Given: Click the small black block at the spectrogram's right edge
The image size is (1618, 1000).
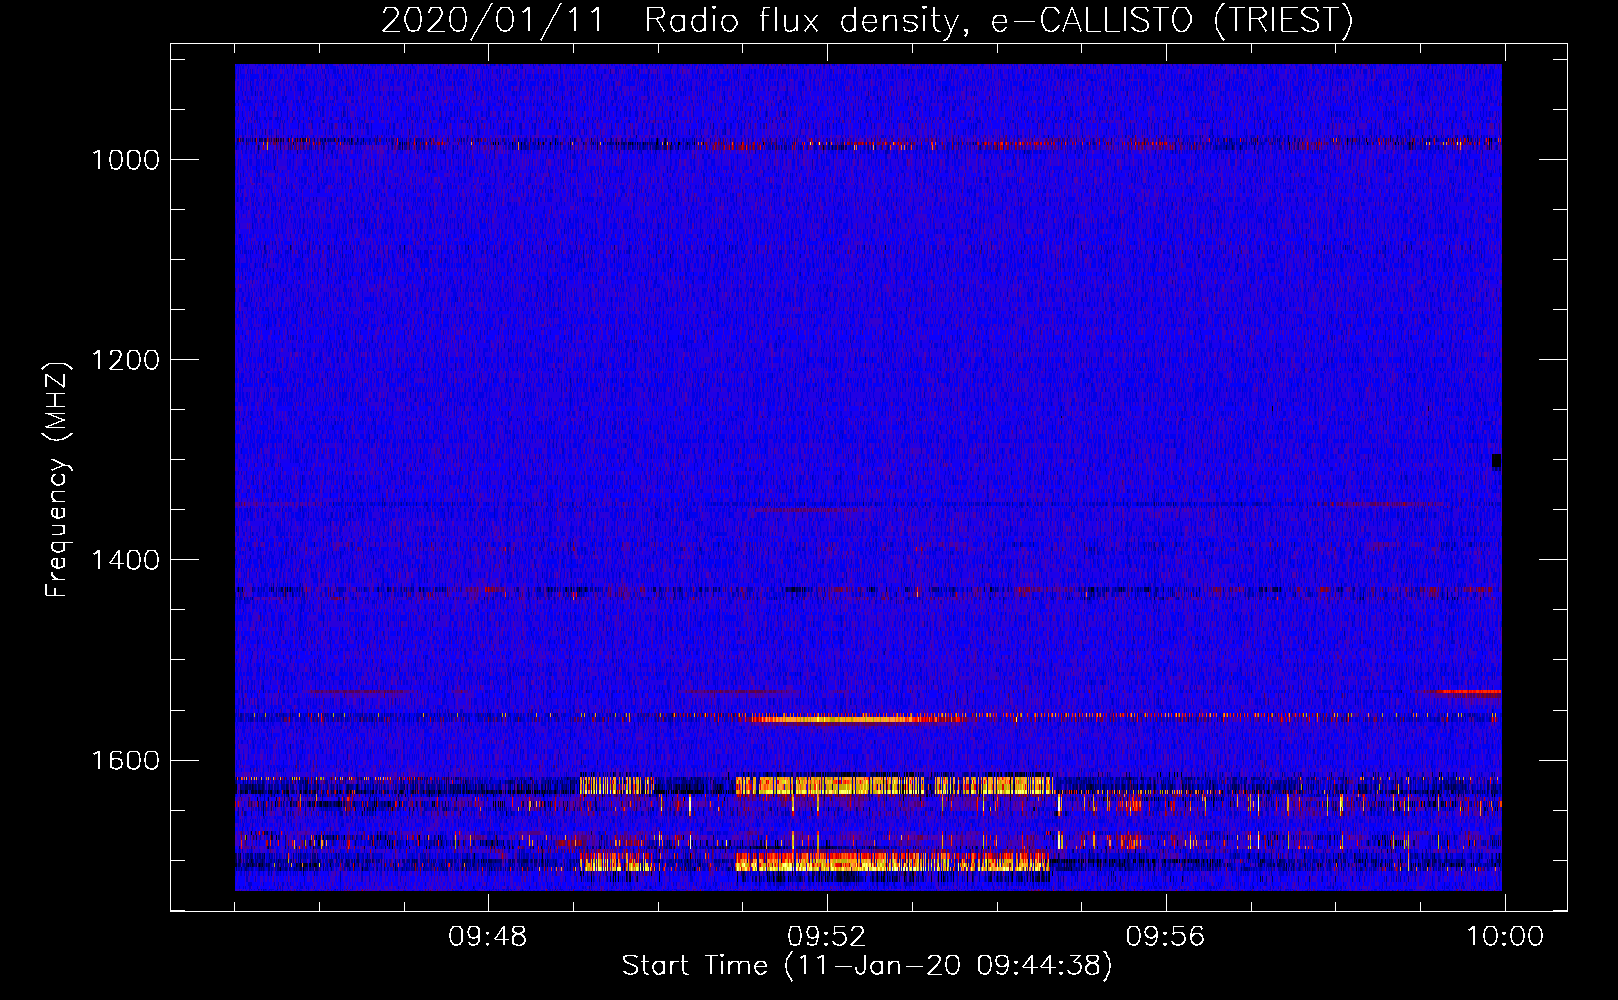Looking at the screenshot, I should click(x=1496, y=461).
